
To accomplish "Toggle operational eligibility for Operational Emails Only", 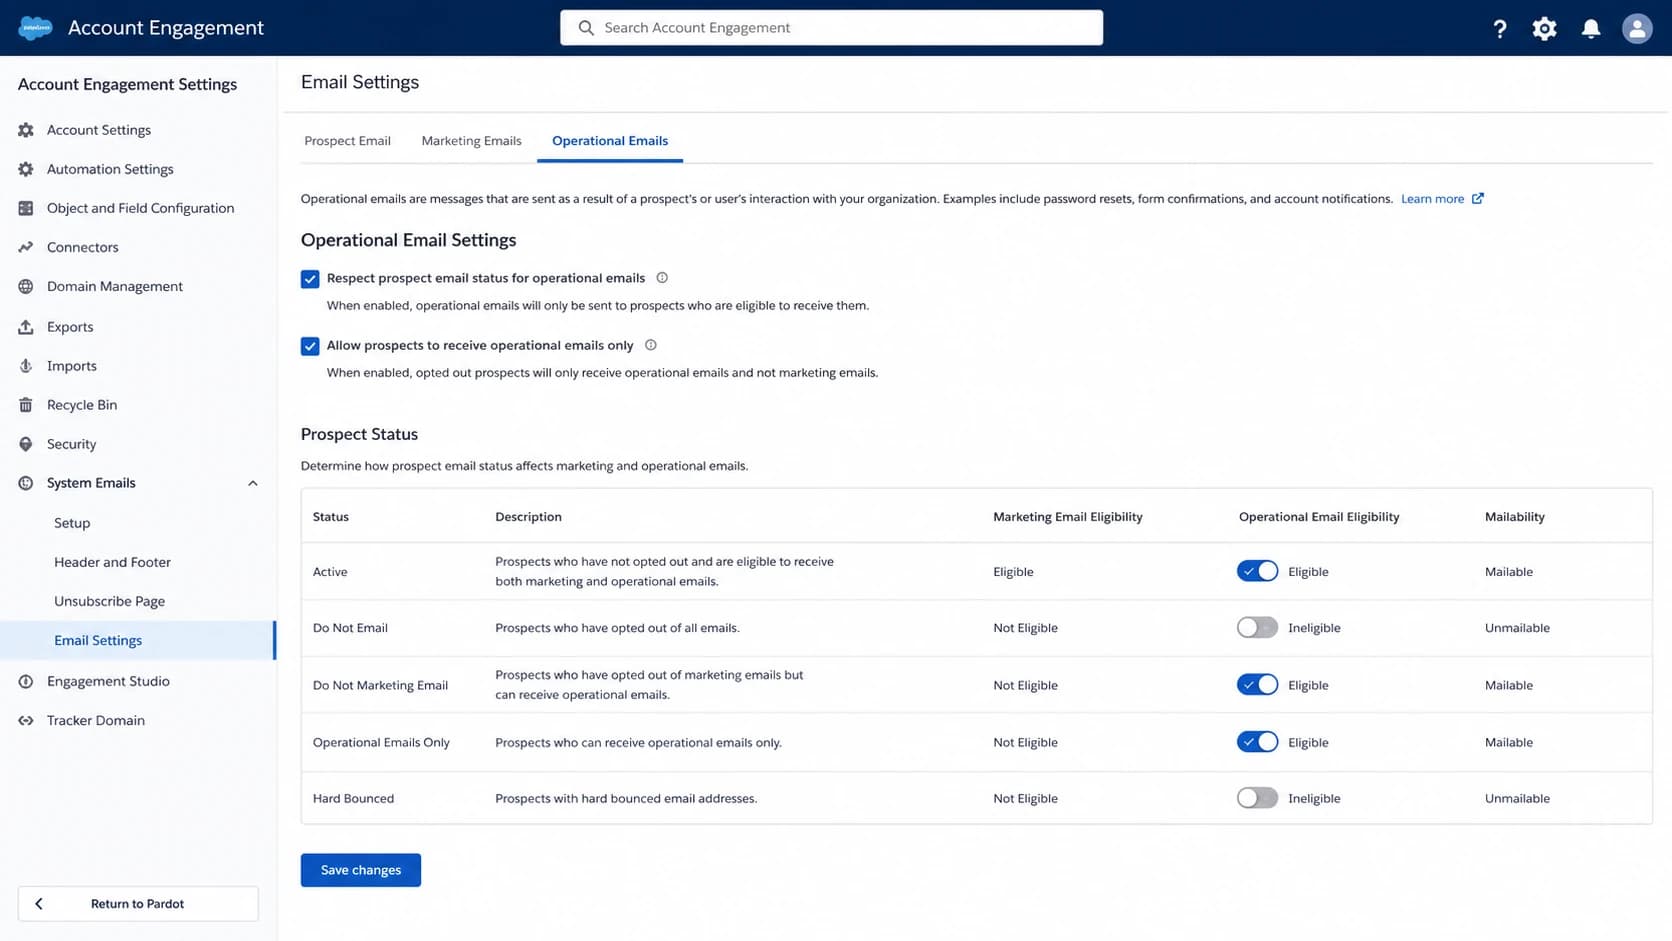I will [1257, 742].
